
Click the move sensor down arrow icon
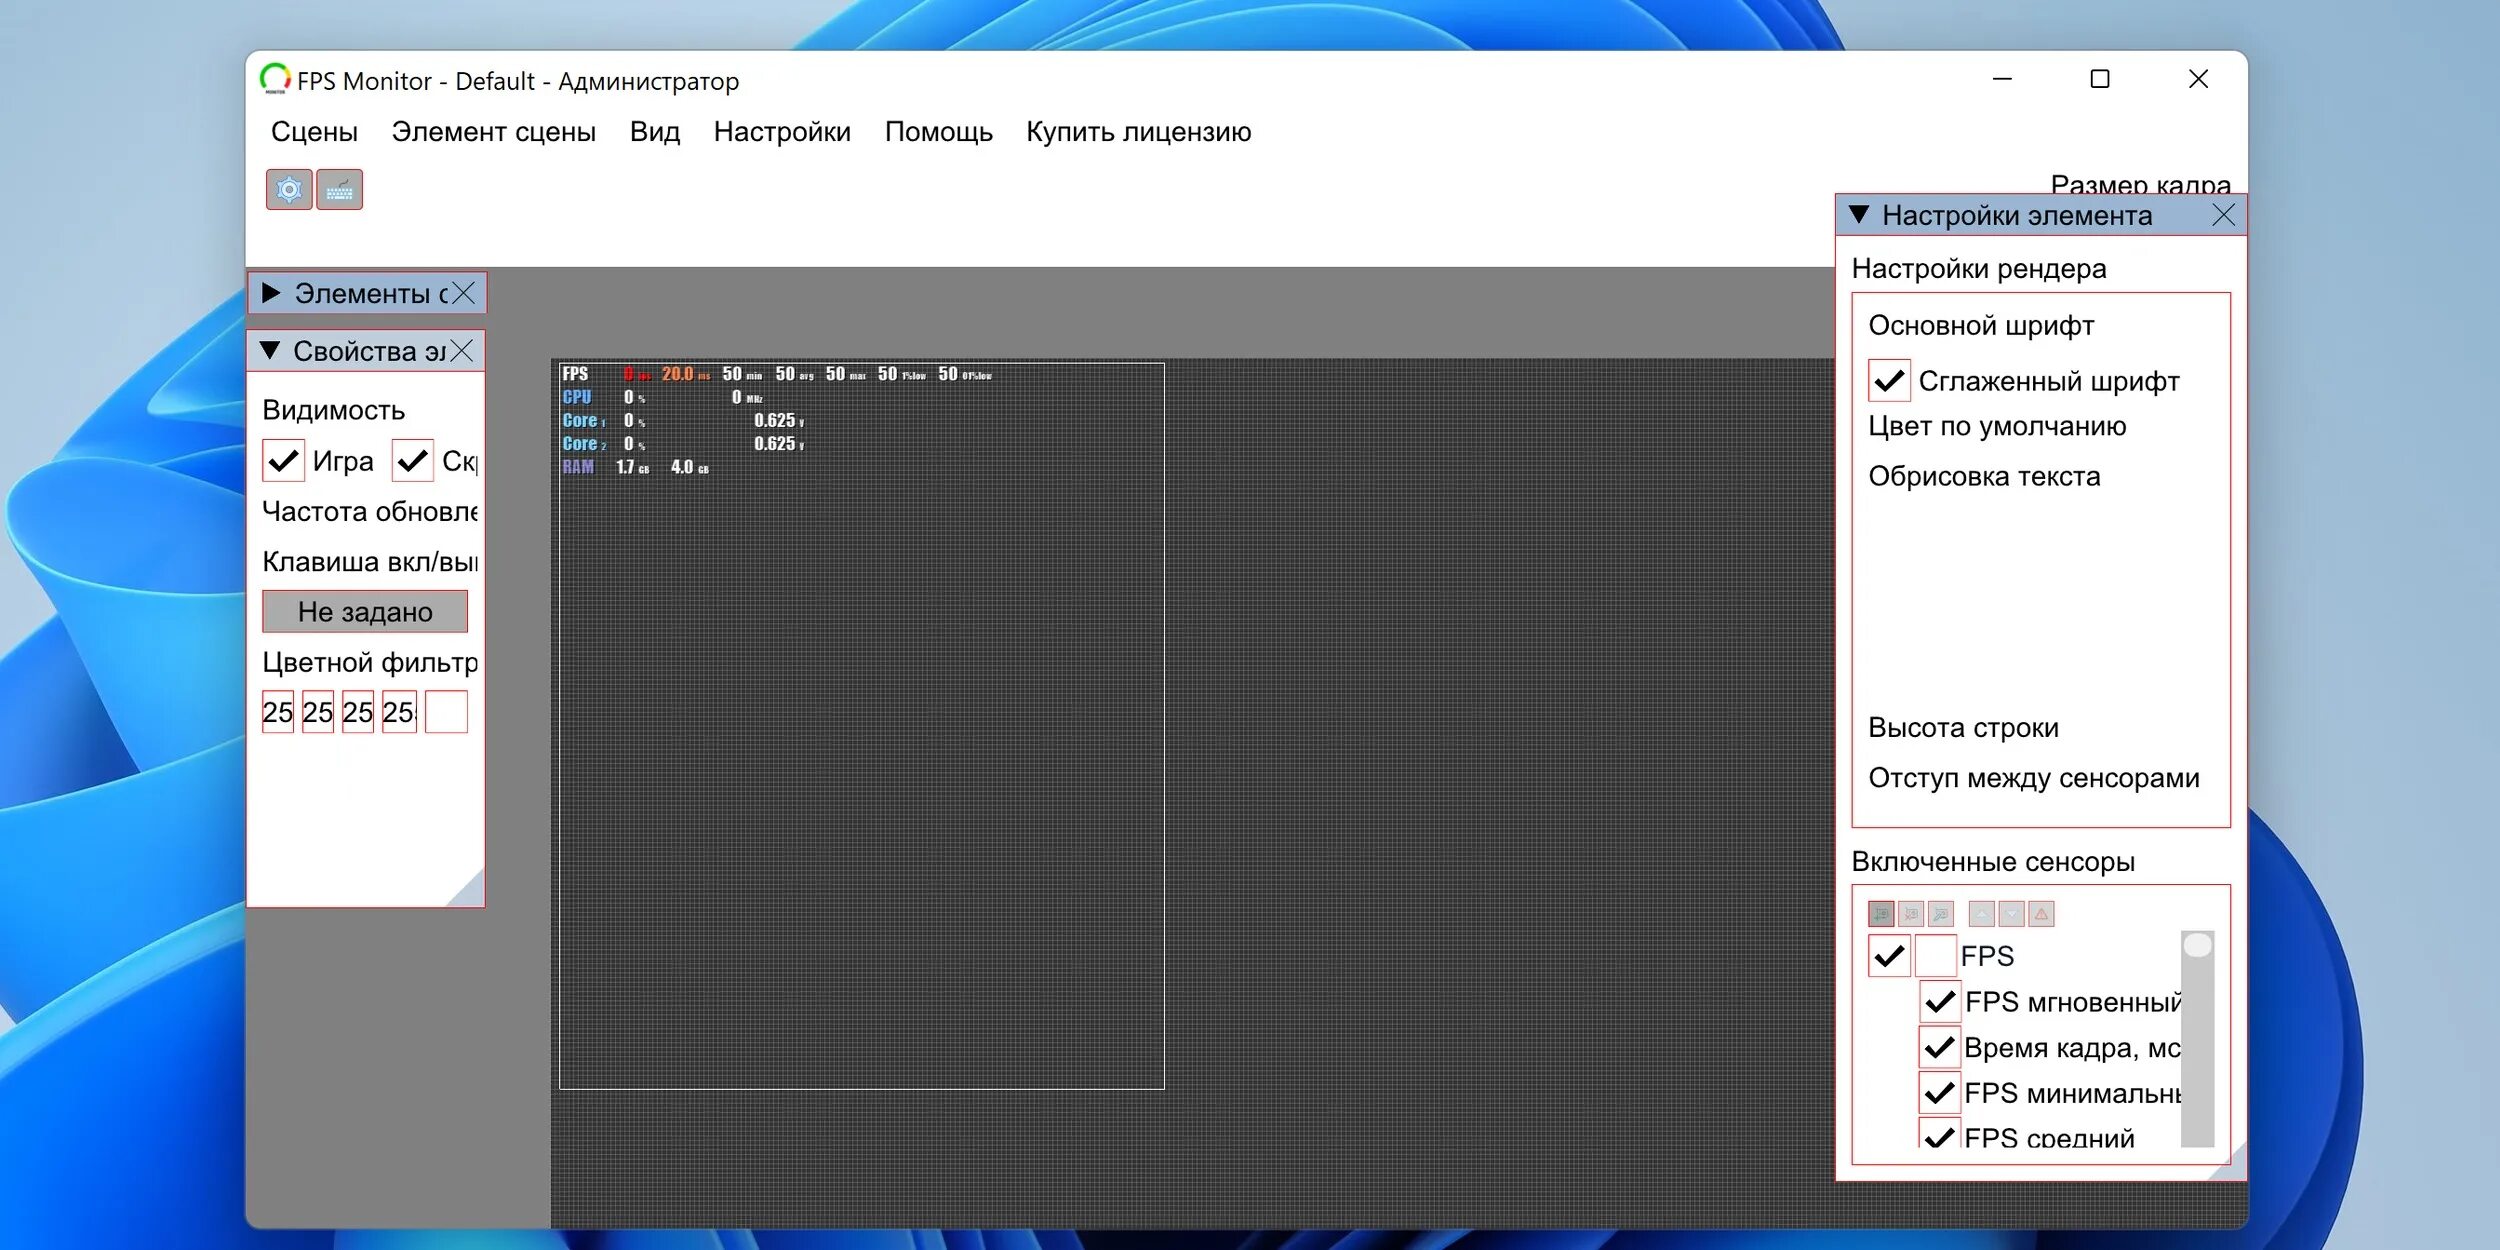(x=2012, y=913)
